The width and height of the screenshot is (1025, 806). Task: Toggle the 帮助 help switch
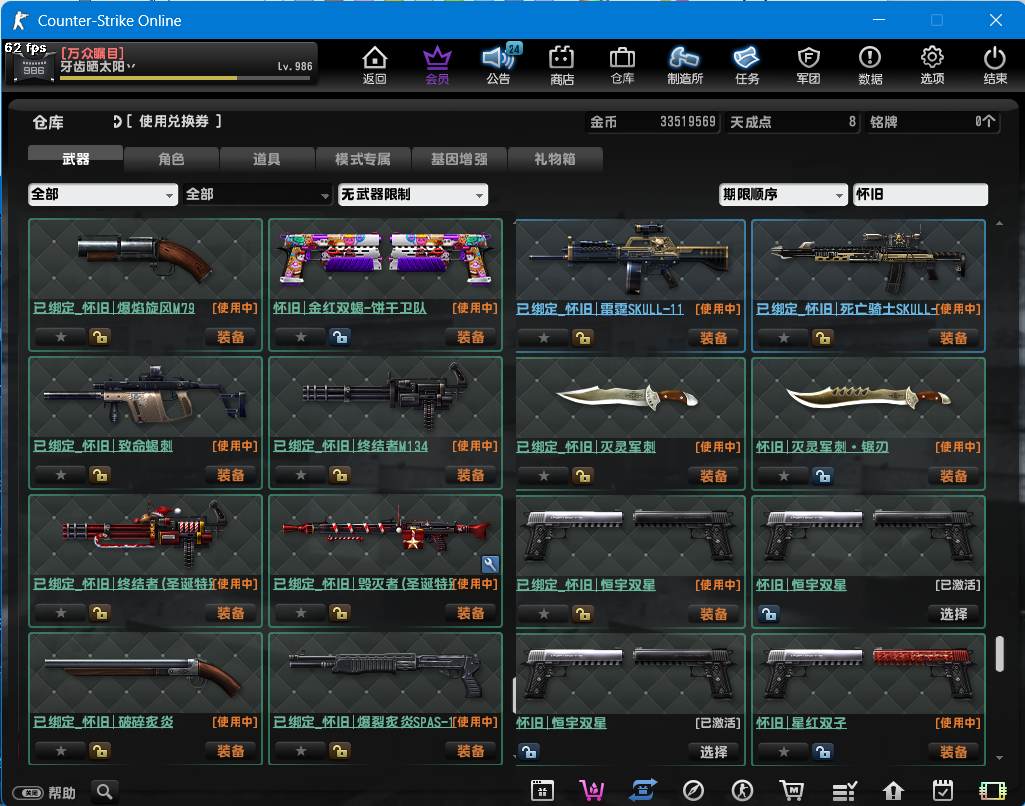point(29,793)
